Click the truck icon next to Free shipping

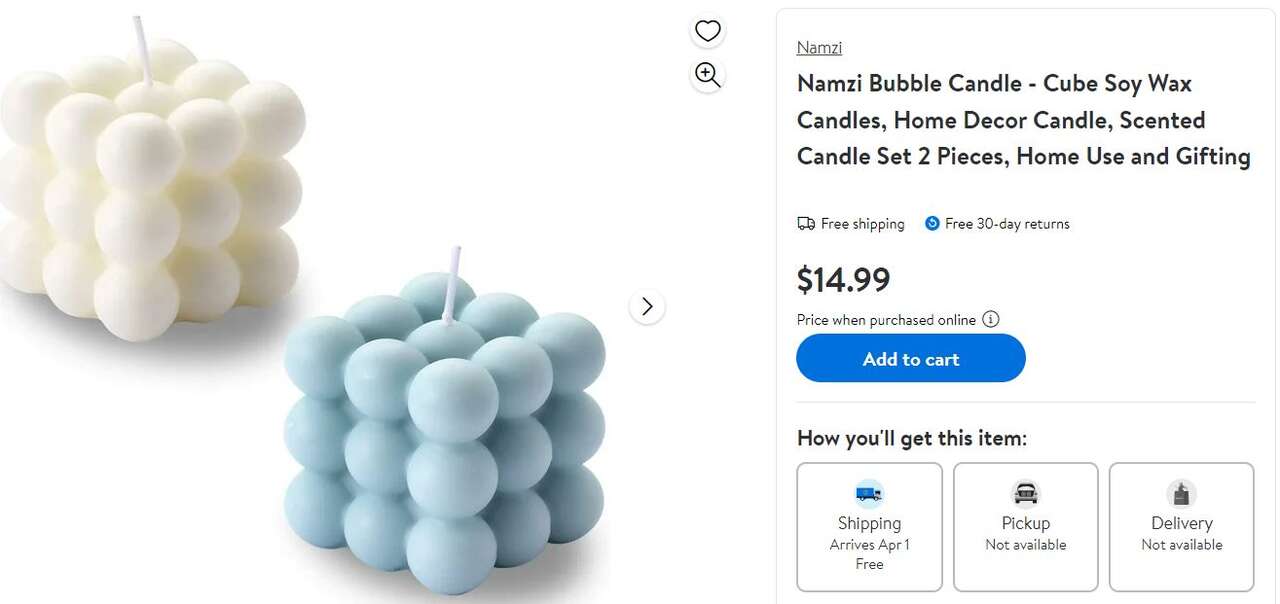click(x=806, y=224)
